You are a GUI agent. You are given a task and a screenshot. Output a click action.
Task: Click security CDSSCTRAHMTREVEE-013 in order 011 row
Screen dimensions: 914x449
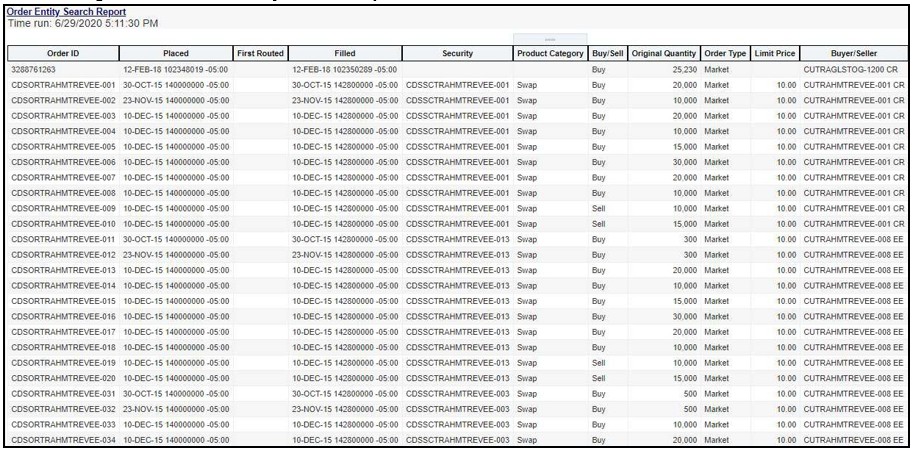(458, 239)
